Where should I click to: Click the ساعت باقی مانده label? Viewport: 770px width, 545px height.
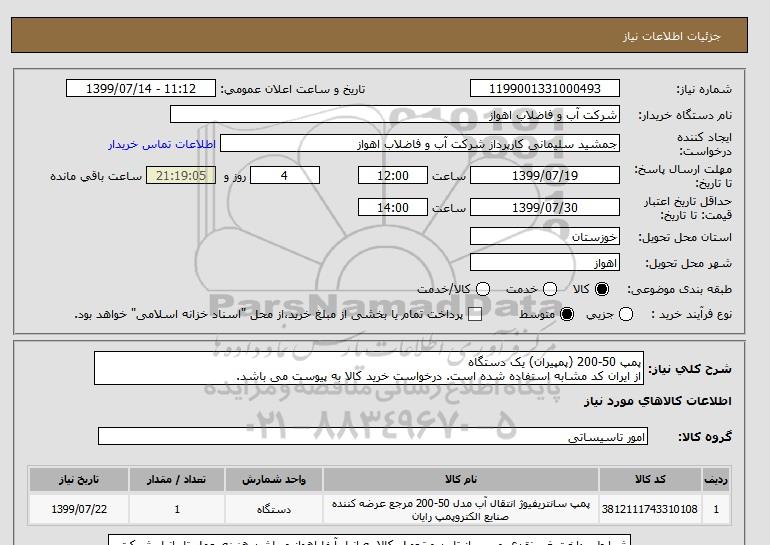pos(96,176)
